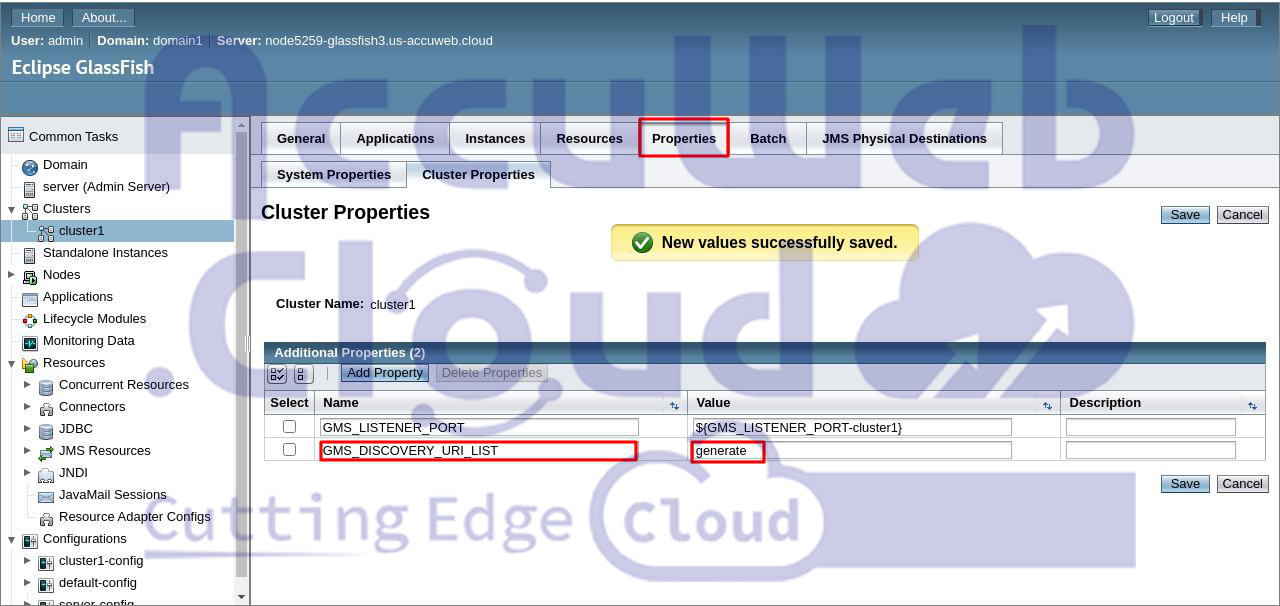Expand the Nodes tree node
Image resolution: width=1280 pixels, height=606 pixels.
12,274
